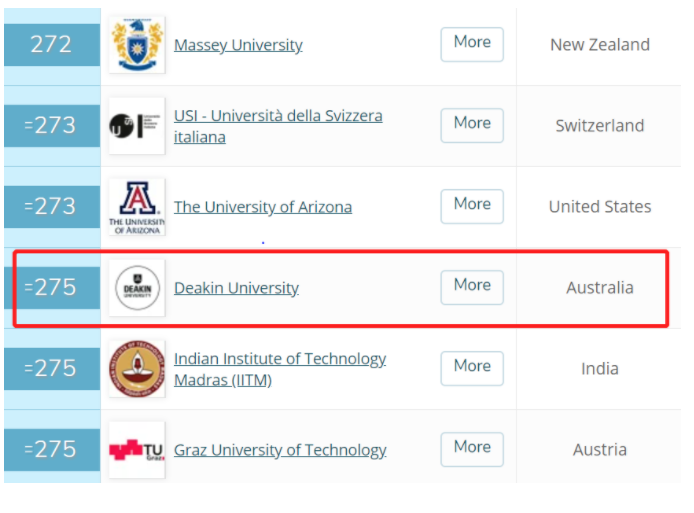Open The University of Arizona link
The image size is (694, 513).
(x=263, y=207)
